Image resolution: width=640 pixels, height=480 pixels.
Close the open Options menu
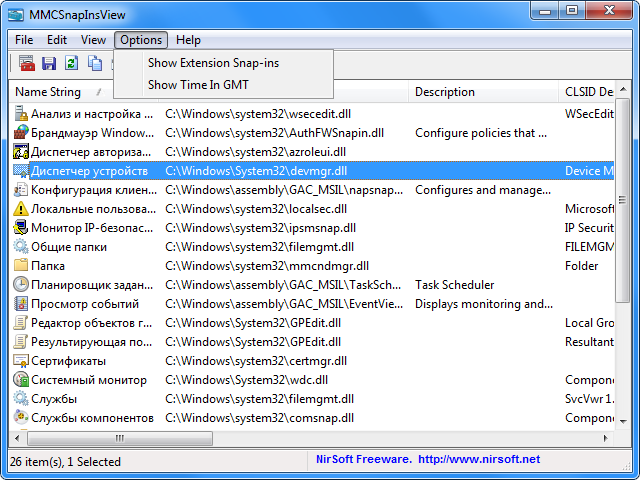coord(141,40)
